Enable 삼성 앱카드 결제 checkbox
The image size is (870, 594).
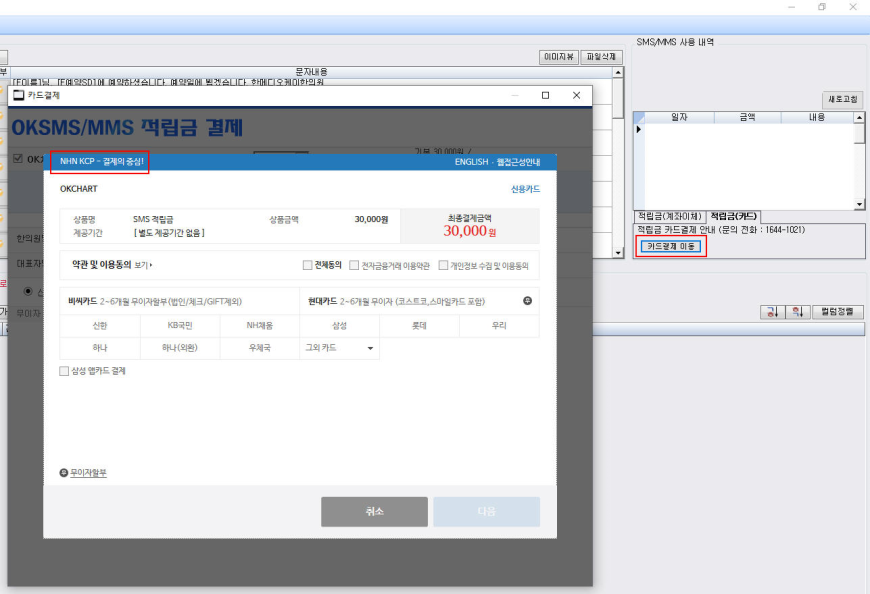click(x=64, y=371)
